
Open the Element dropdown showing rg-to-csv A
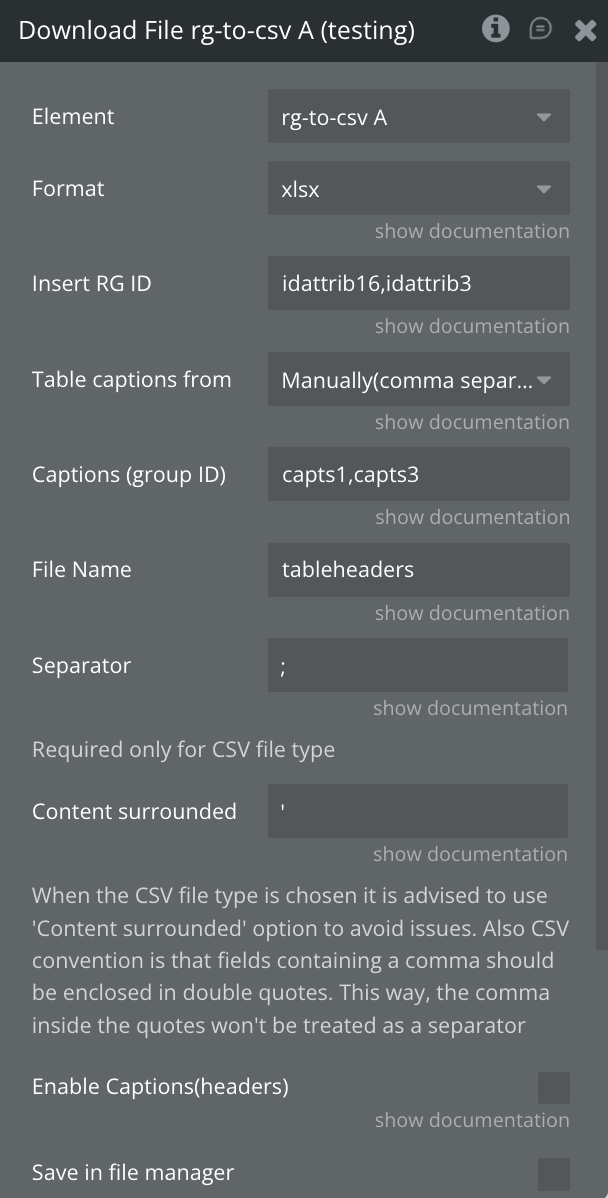pos(418,117)
